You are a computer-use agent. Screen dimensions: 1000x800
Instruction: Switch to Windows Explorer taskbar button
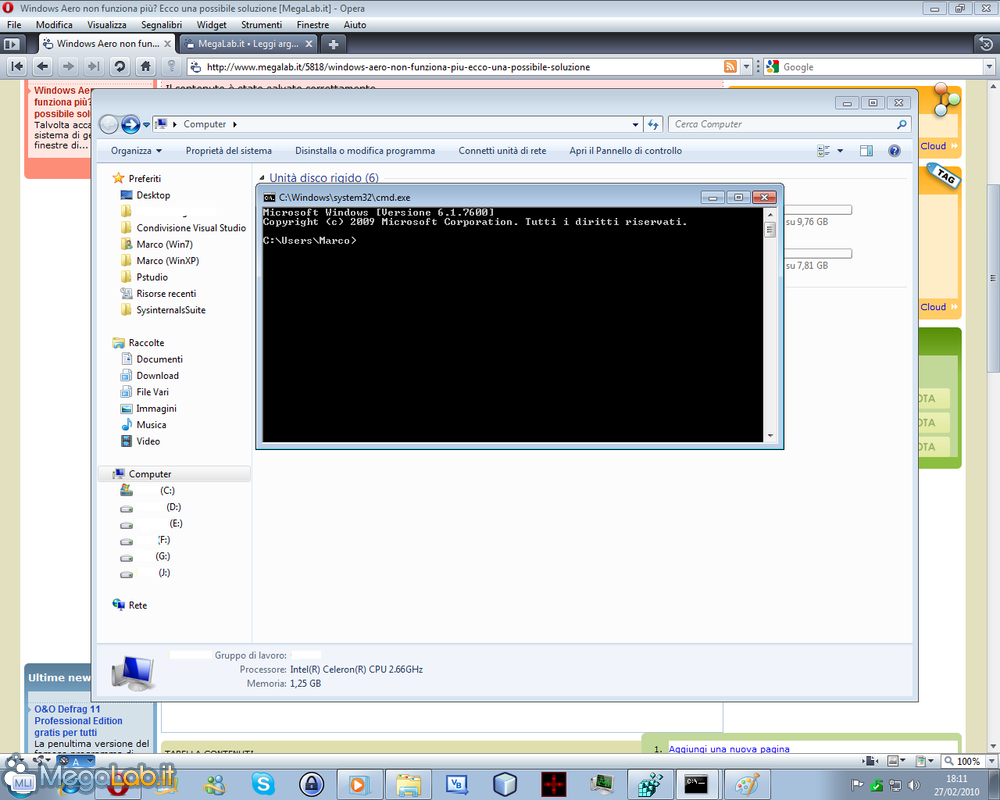click(x=408, y=784)
